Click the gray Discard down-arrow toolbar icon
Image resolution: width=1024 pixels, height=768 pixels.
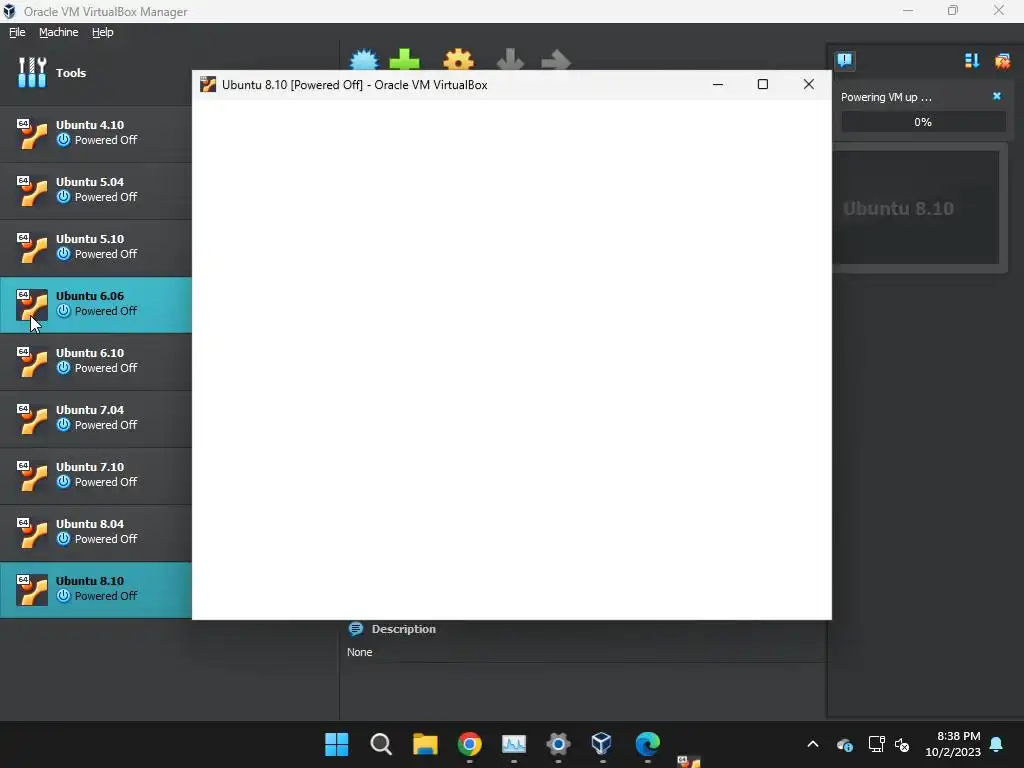click(510, 59)
